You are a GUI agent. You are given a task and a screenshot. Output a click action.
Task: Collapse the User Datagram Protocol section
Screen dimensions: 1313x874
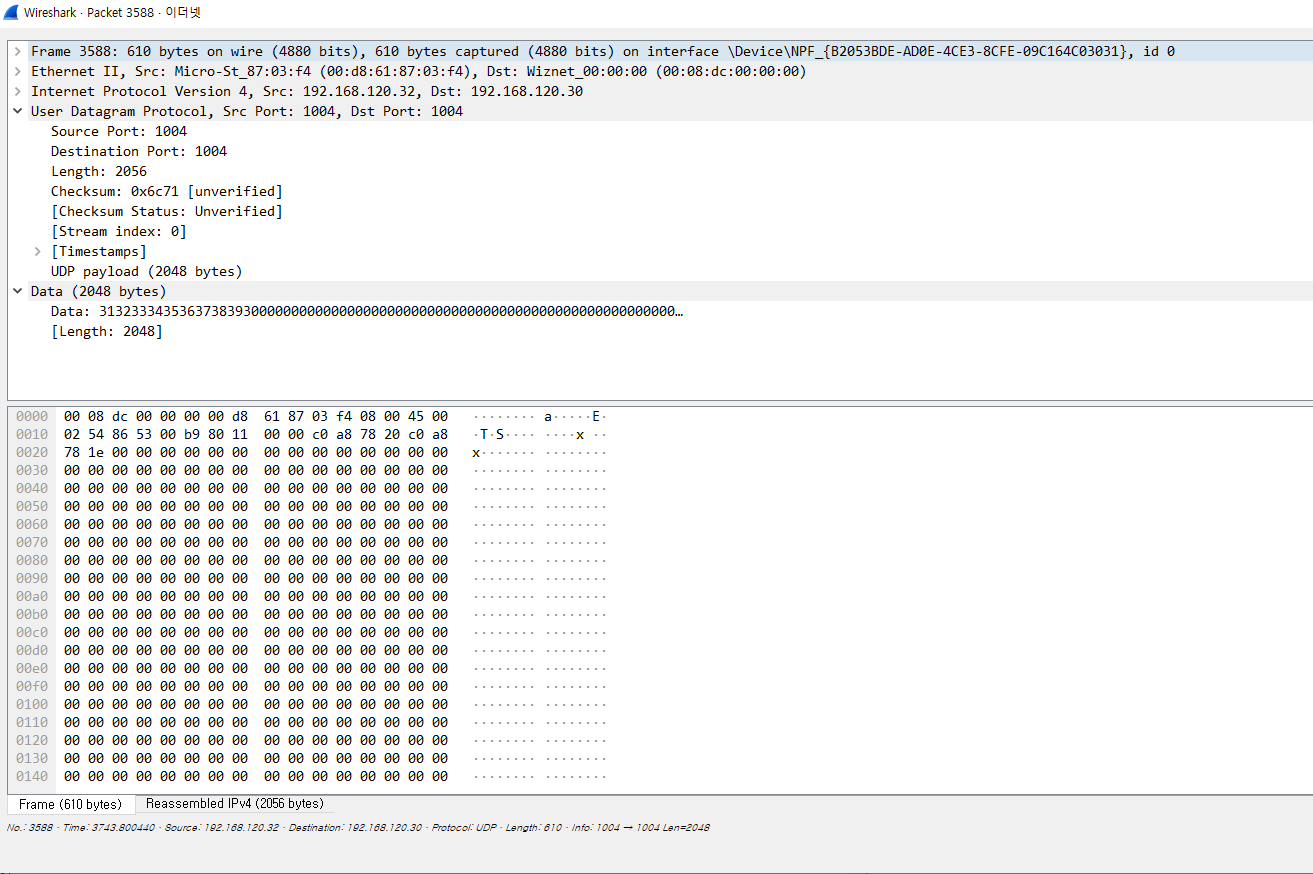pyautogui.click(x=18, y=111)
